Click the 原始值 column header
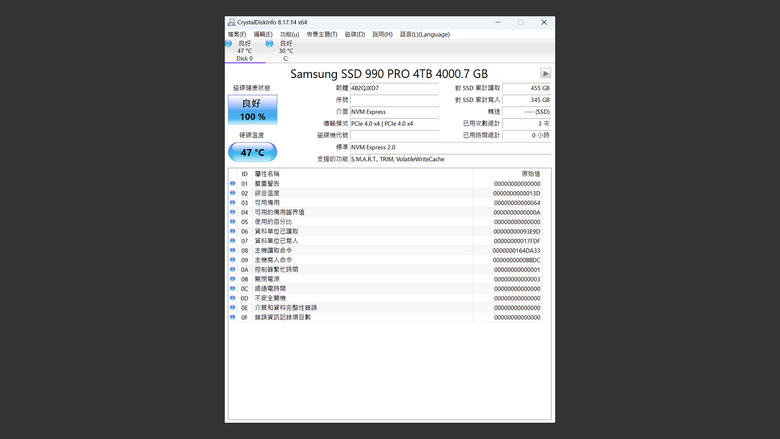 coord(508,174)
